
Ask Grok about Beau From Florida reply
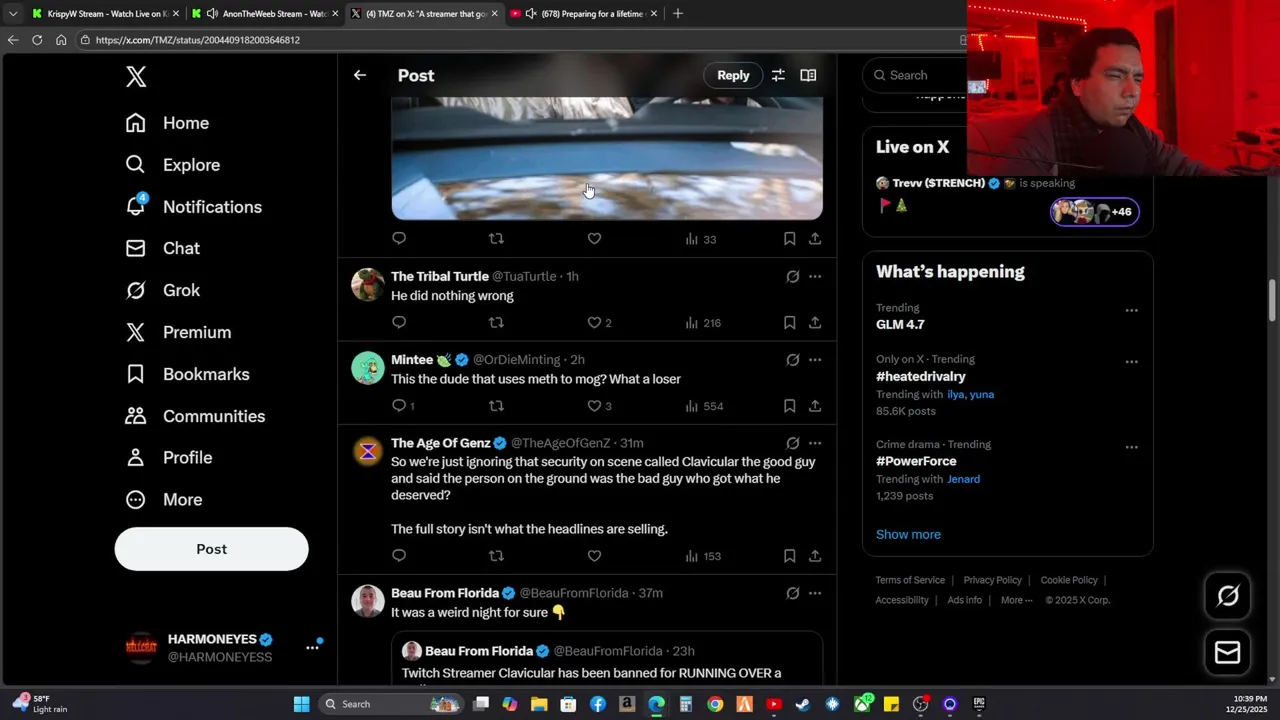792,593
